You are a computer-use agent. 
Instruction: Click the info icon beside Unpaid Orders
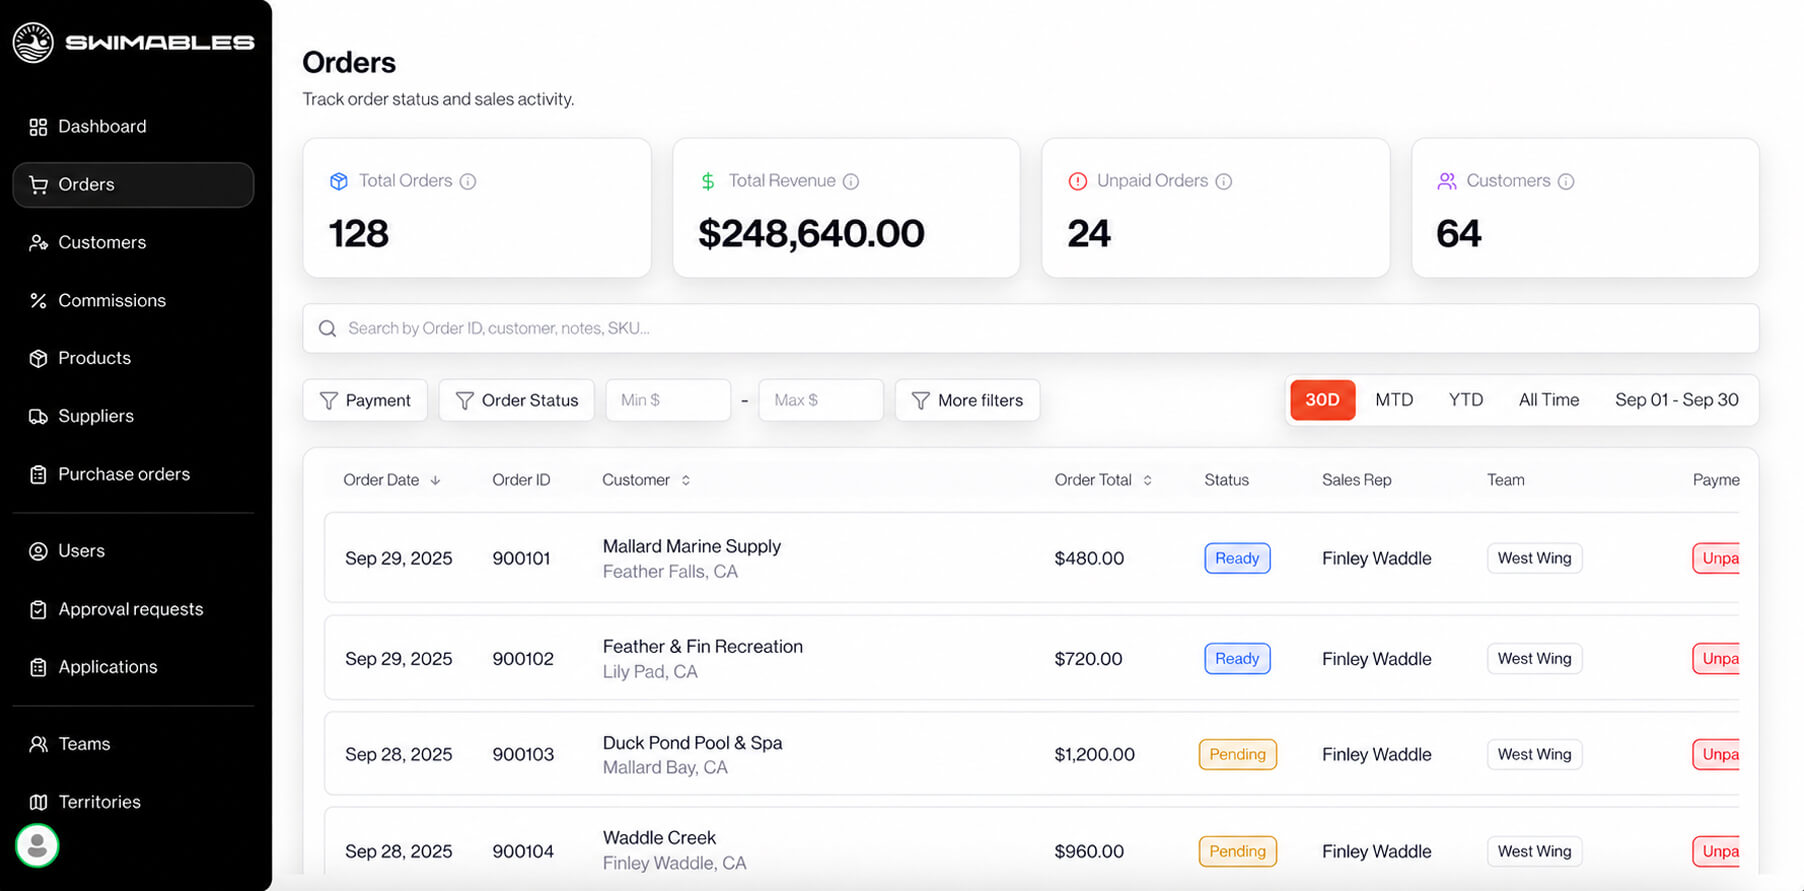[x=1224, y=181]
